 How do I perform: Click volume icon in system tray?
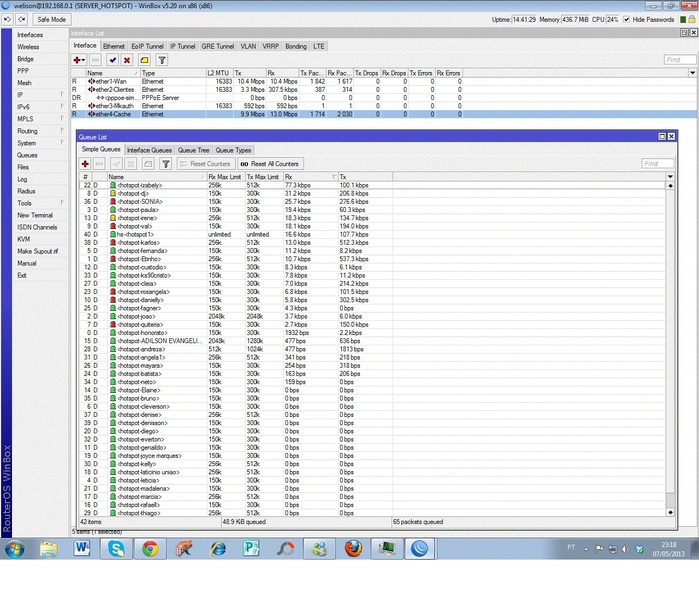coord(626,549)
